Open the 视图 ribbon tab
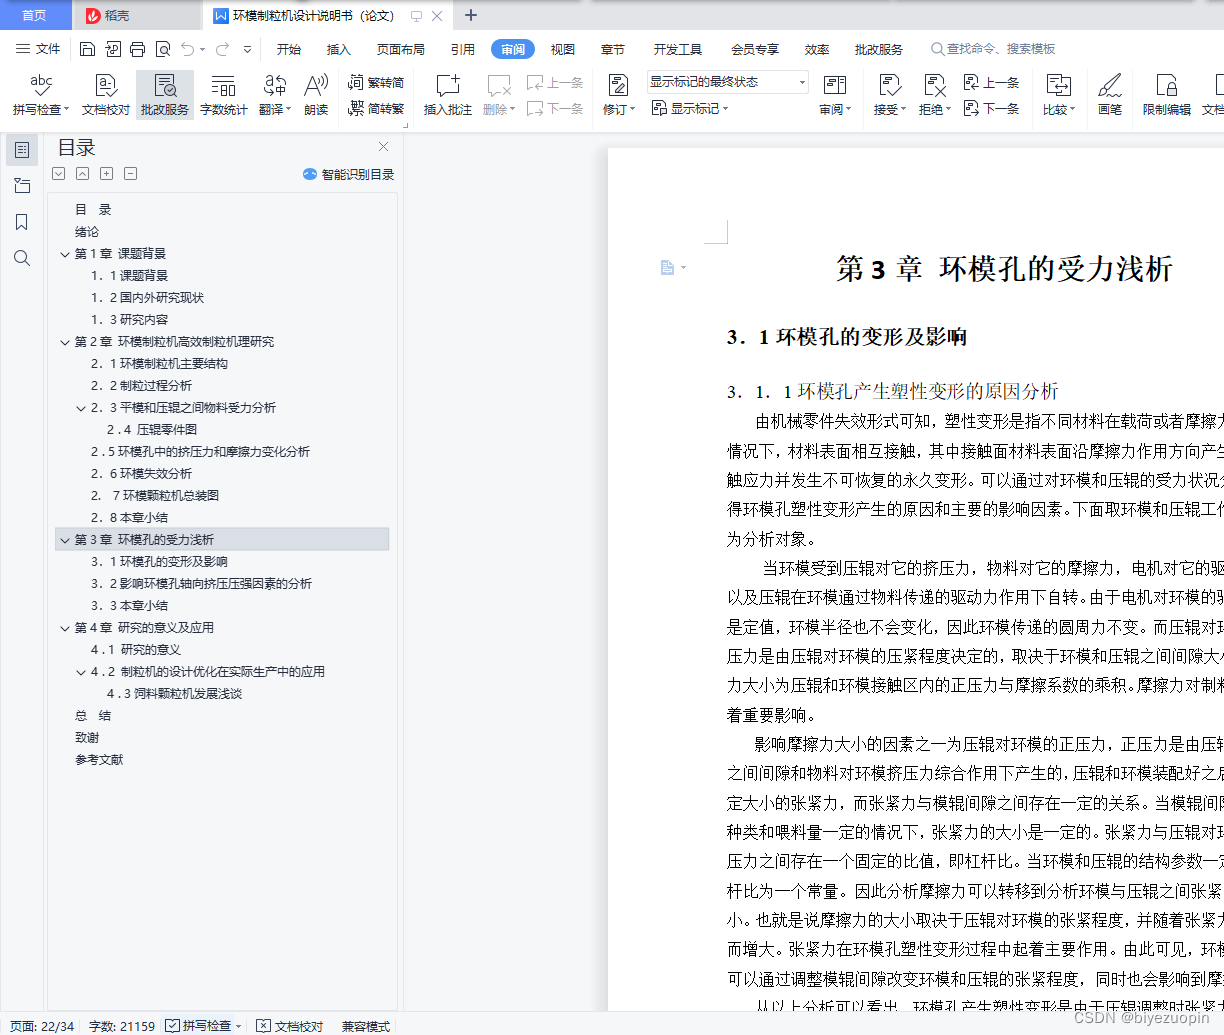Image resolution: width=1224 pixels, height=1035 pixels. coord(563,49)
